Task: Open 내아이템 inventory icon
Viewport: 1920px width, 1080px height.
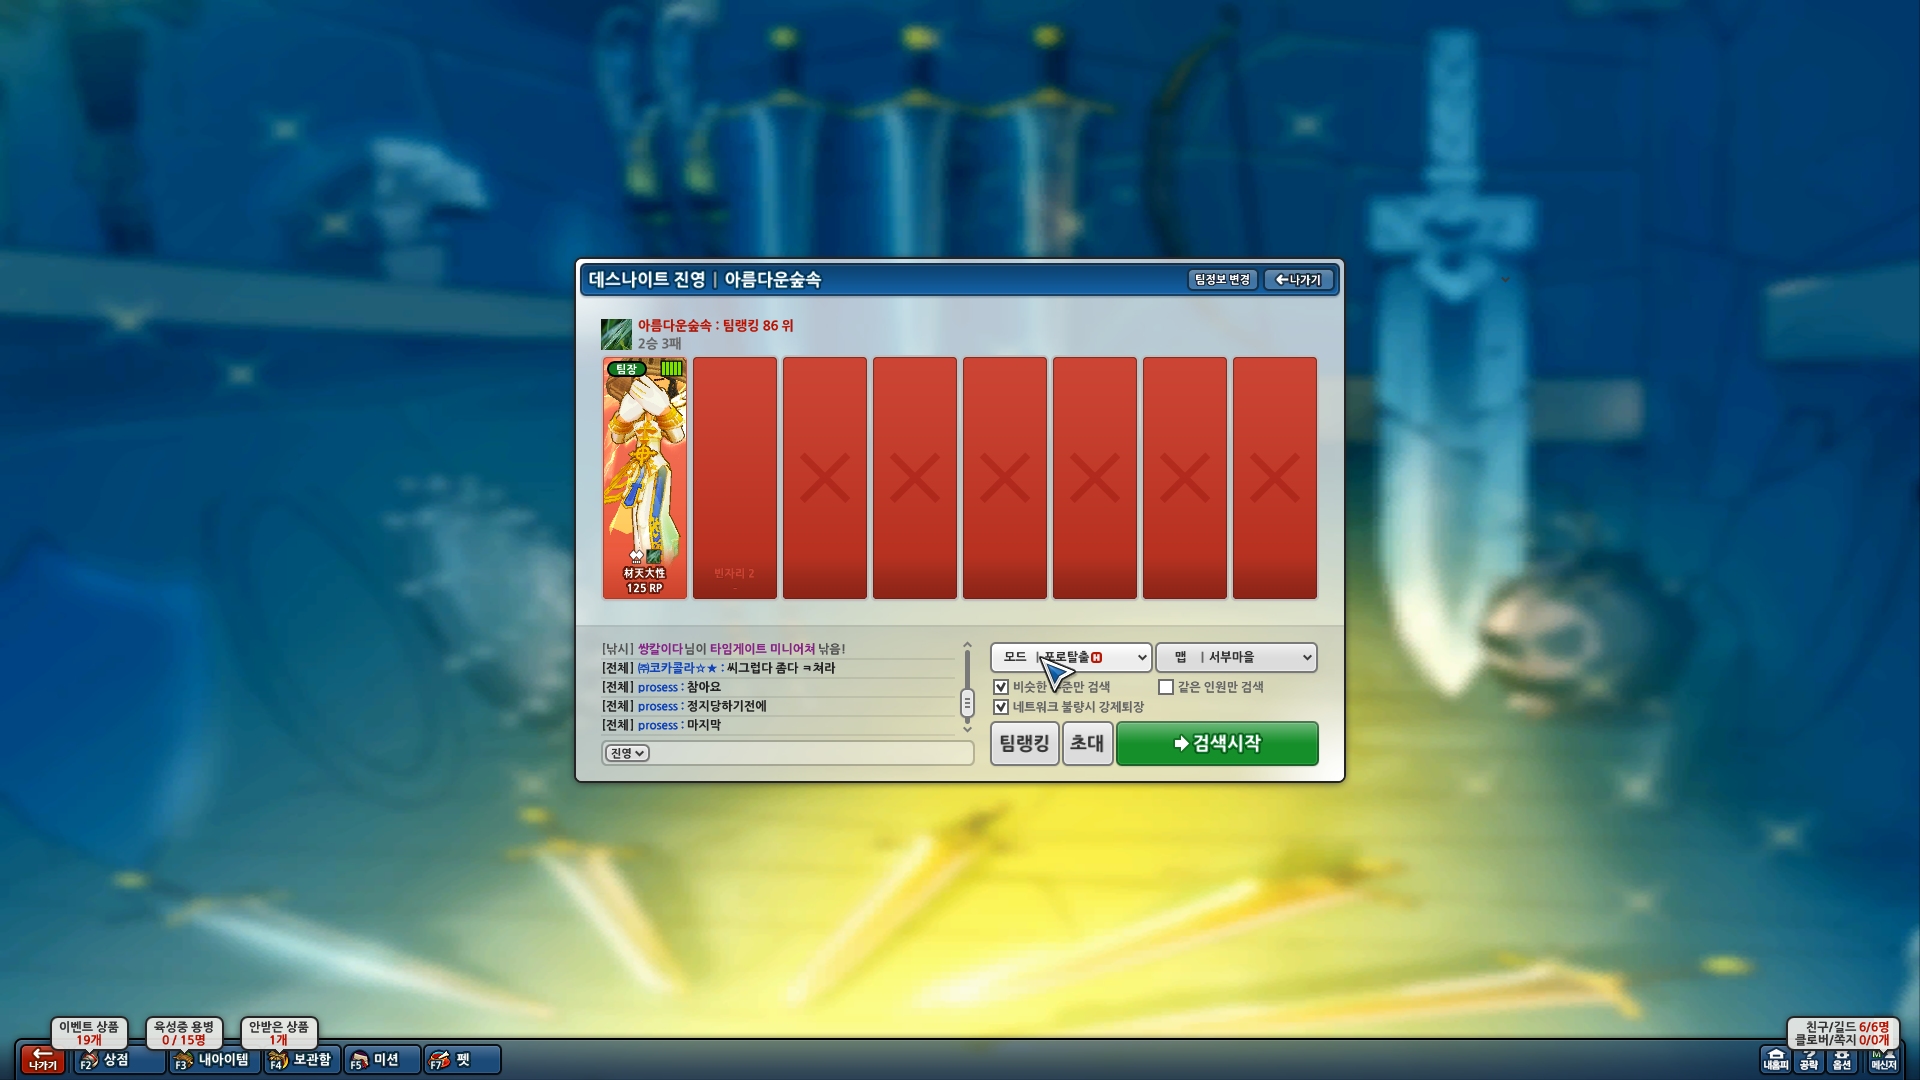Action: pyautogui.click(x=212, y=1059)
